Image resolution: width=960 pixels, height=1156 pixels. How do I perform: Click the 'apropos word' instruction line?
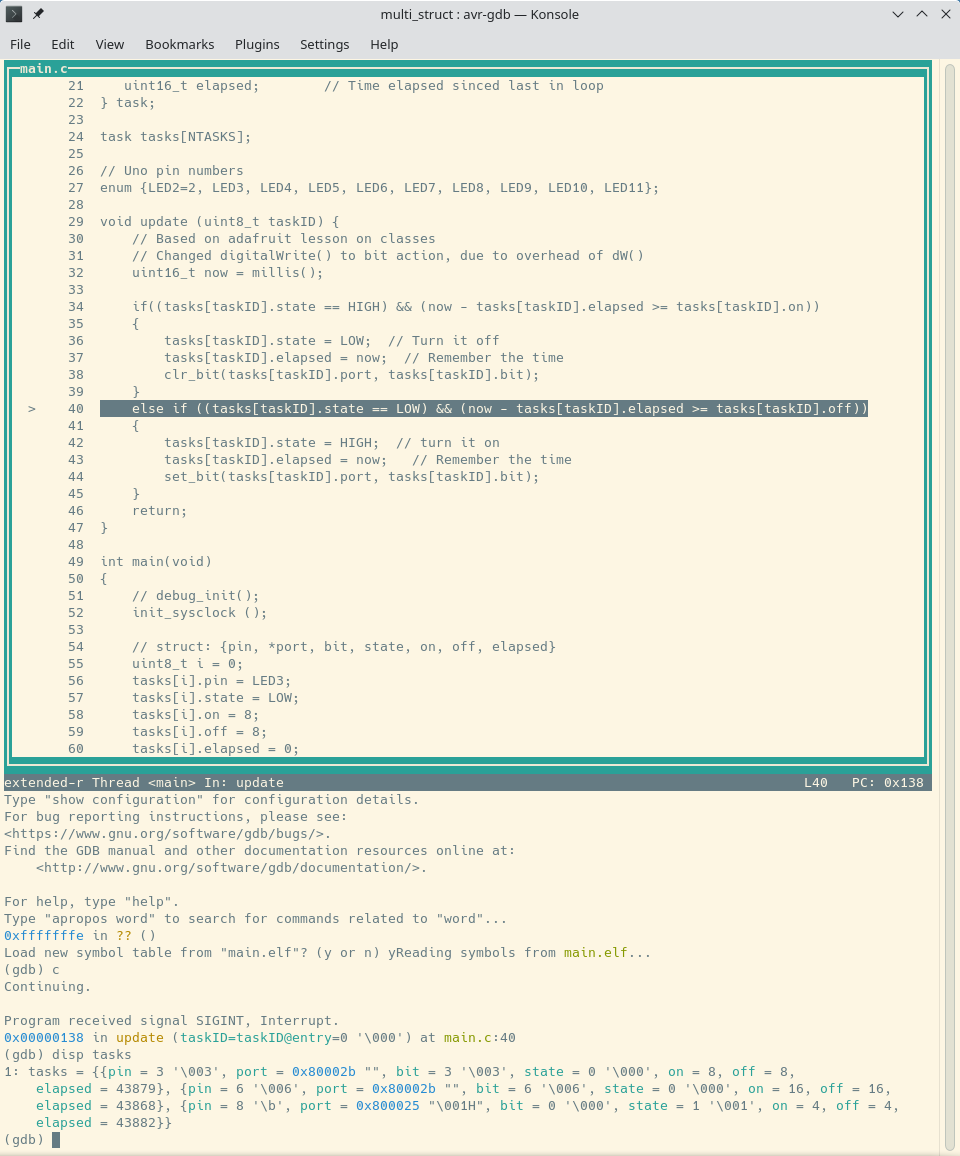255,919
